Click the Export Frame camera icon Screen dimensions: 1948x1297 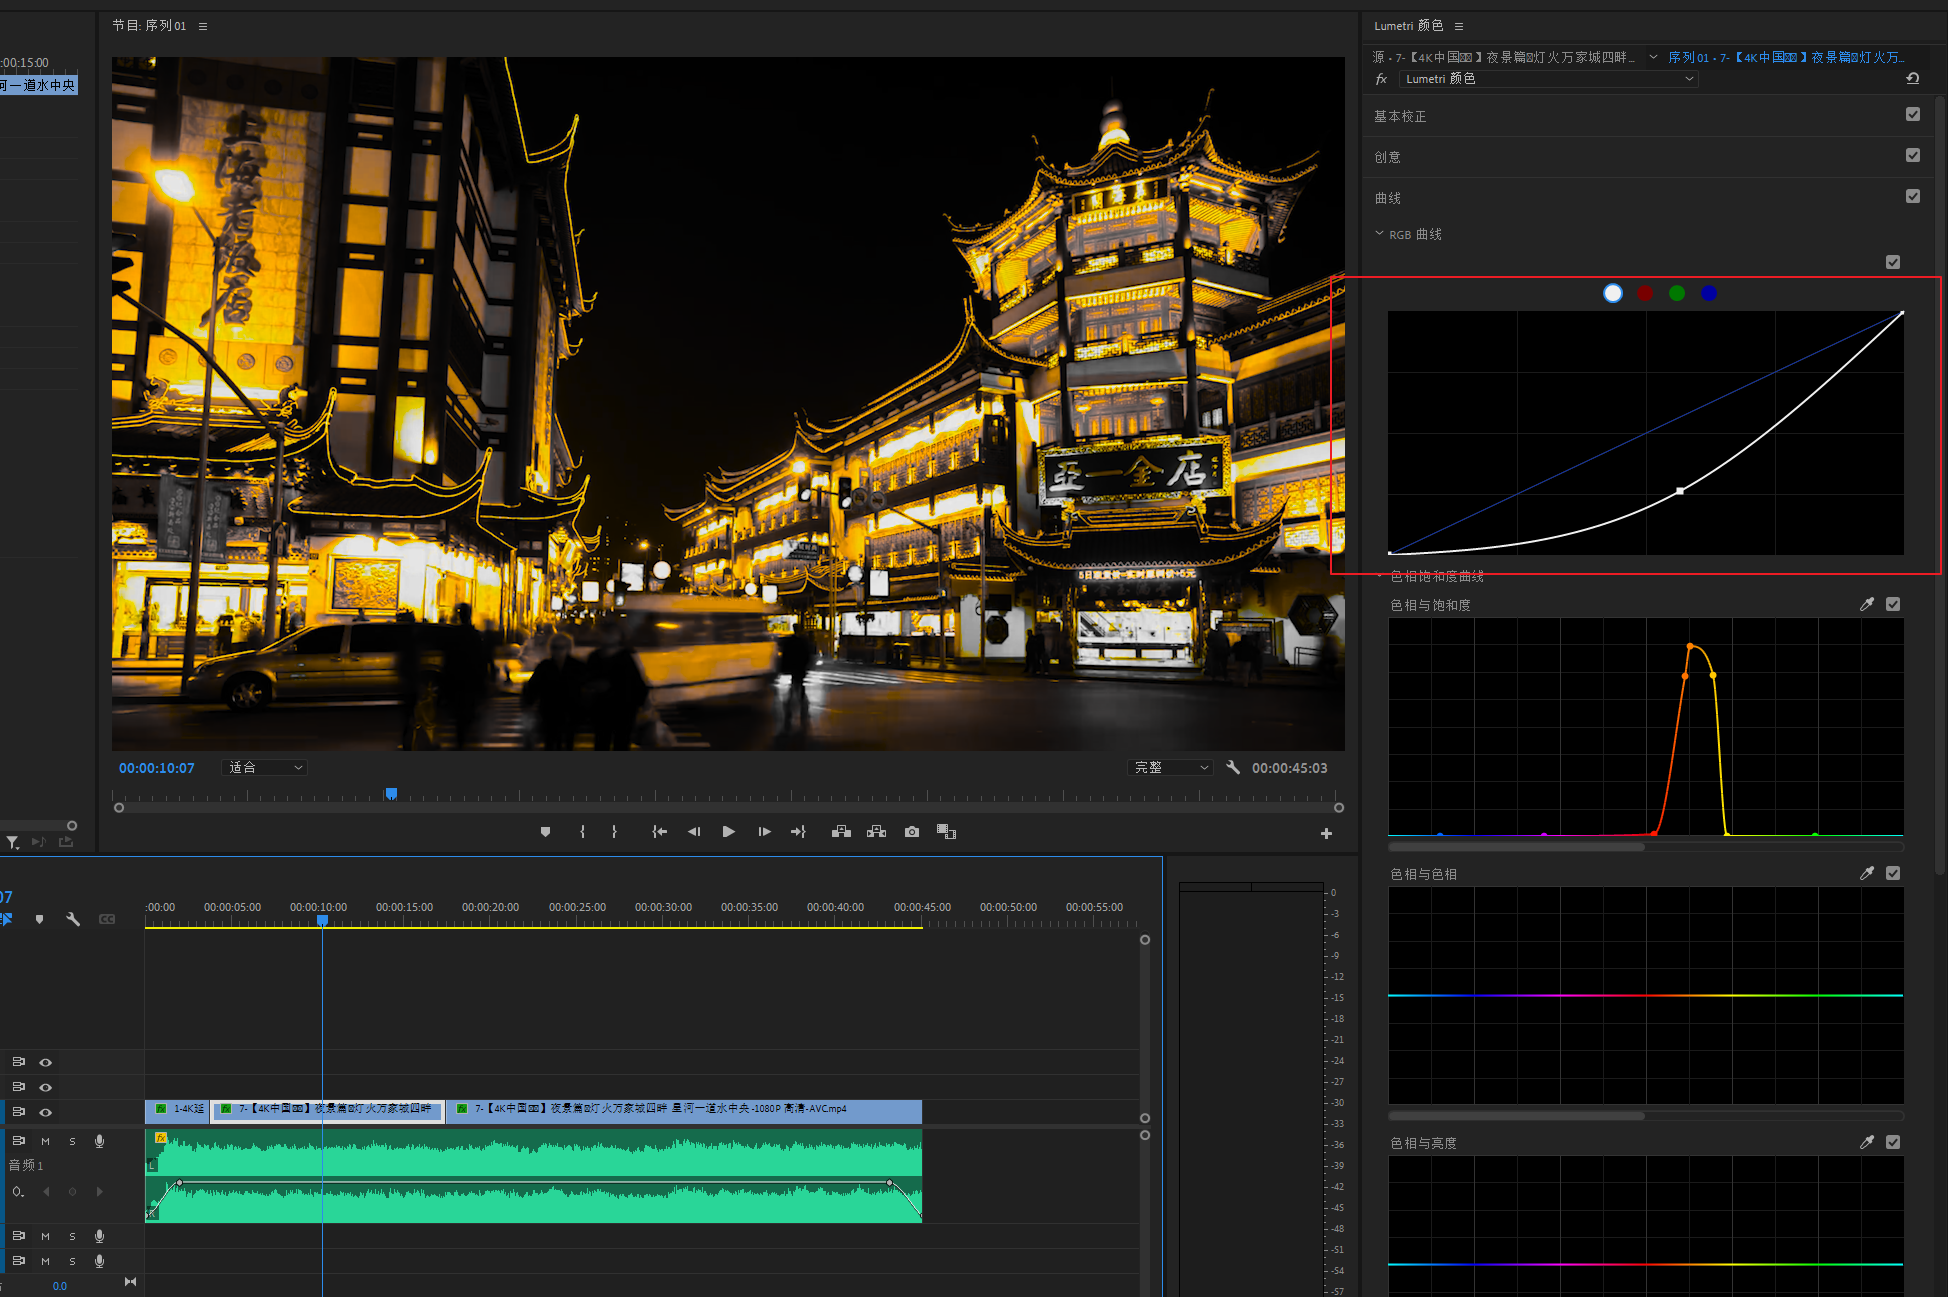911,832
